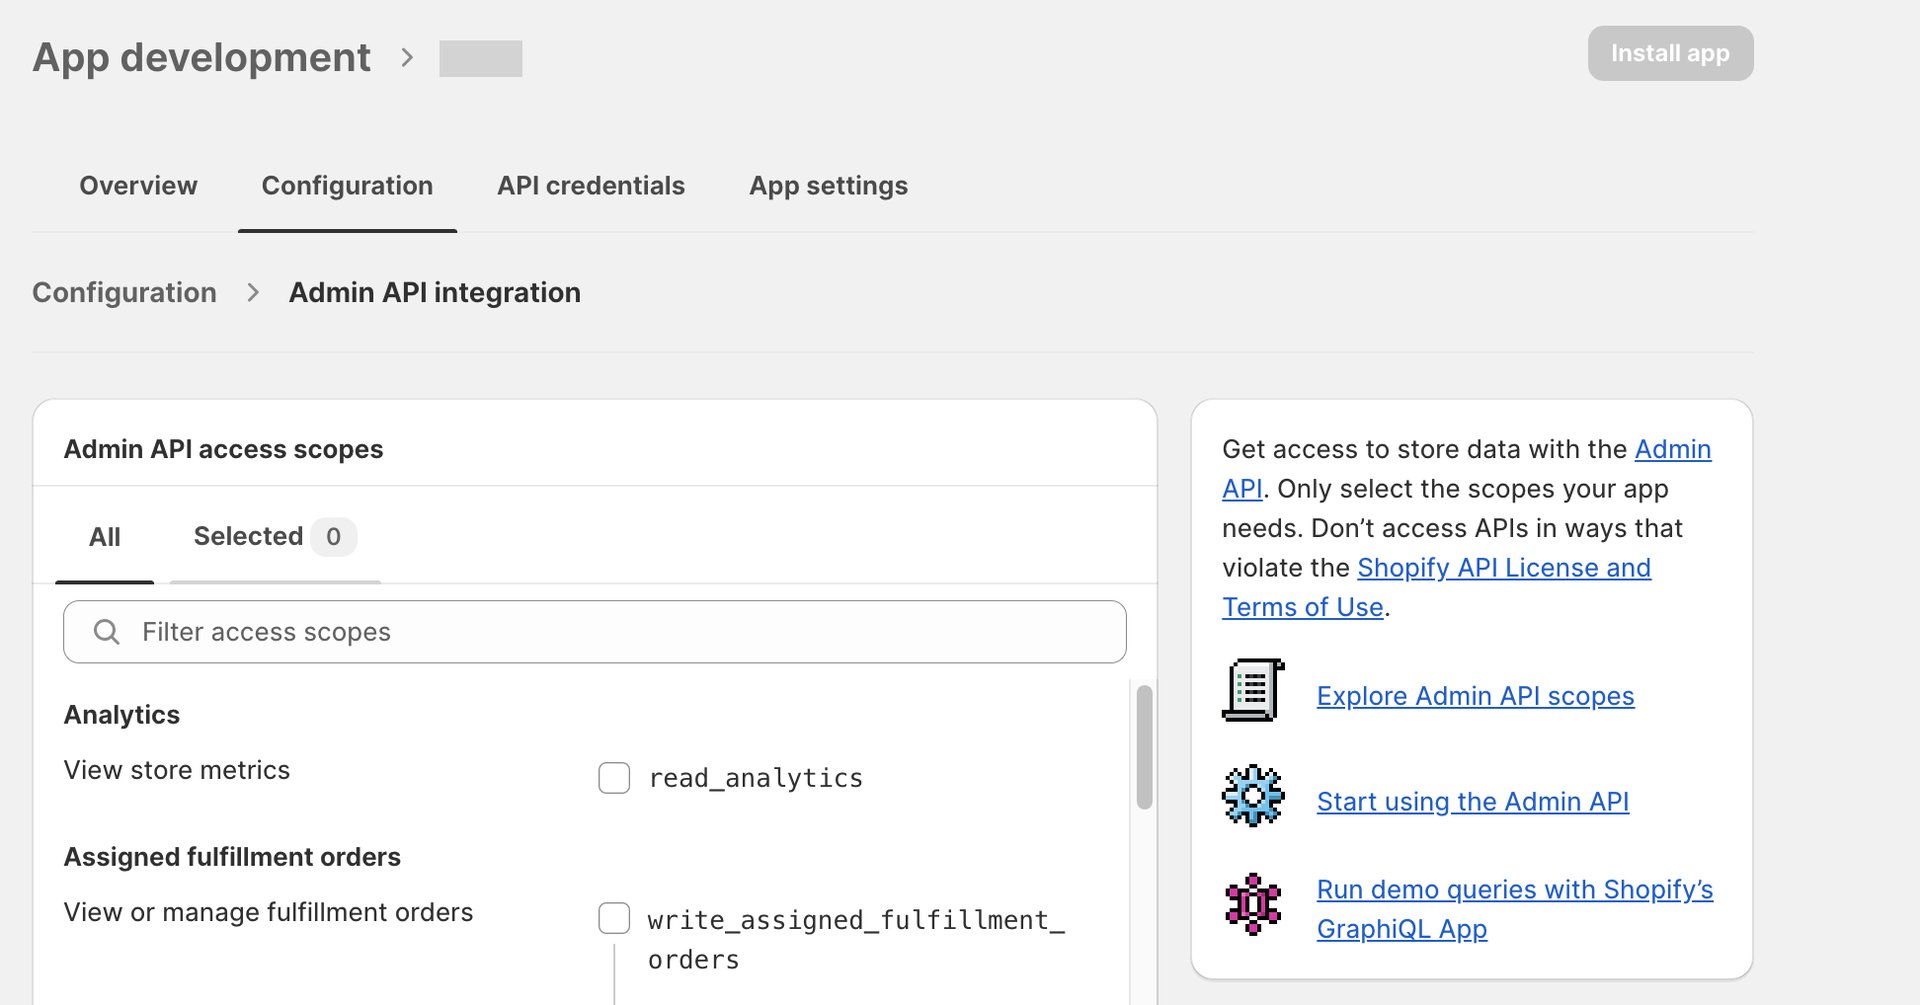The height and width of the screenshot is (1005, 1920).
Task: Go back to App development breadcrumb
Action: [201, 58]
